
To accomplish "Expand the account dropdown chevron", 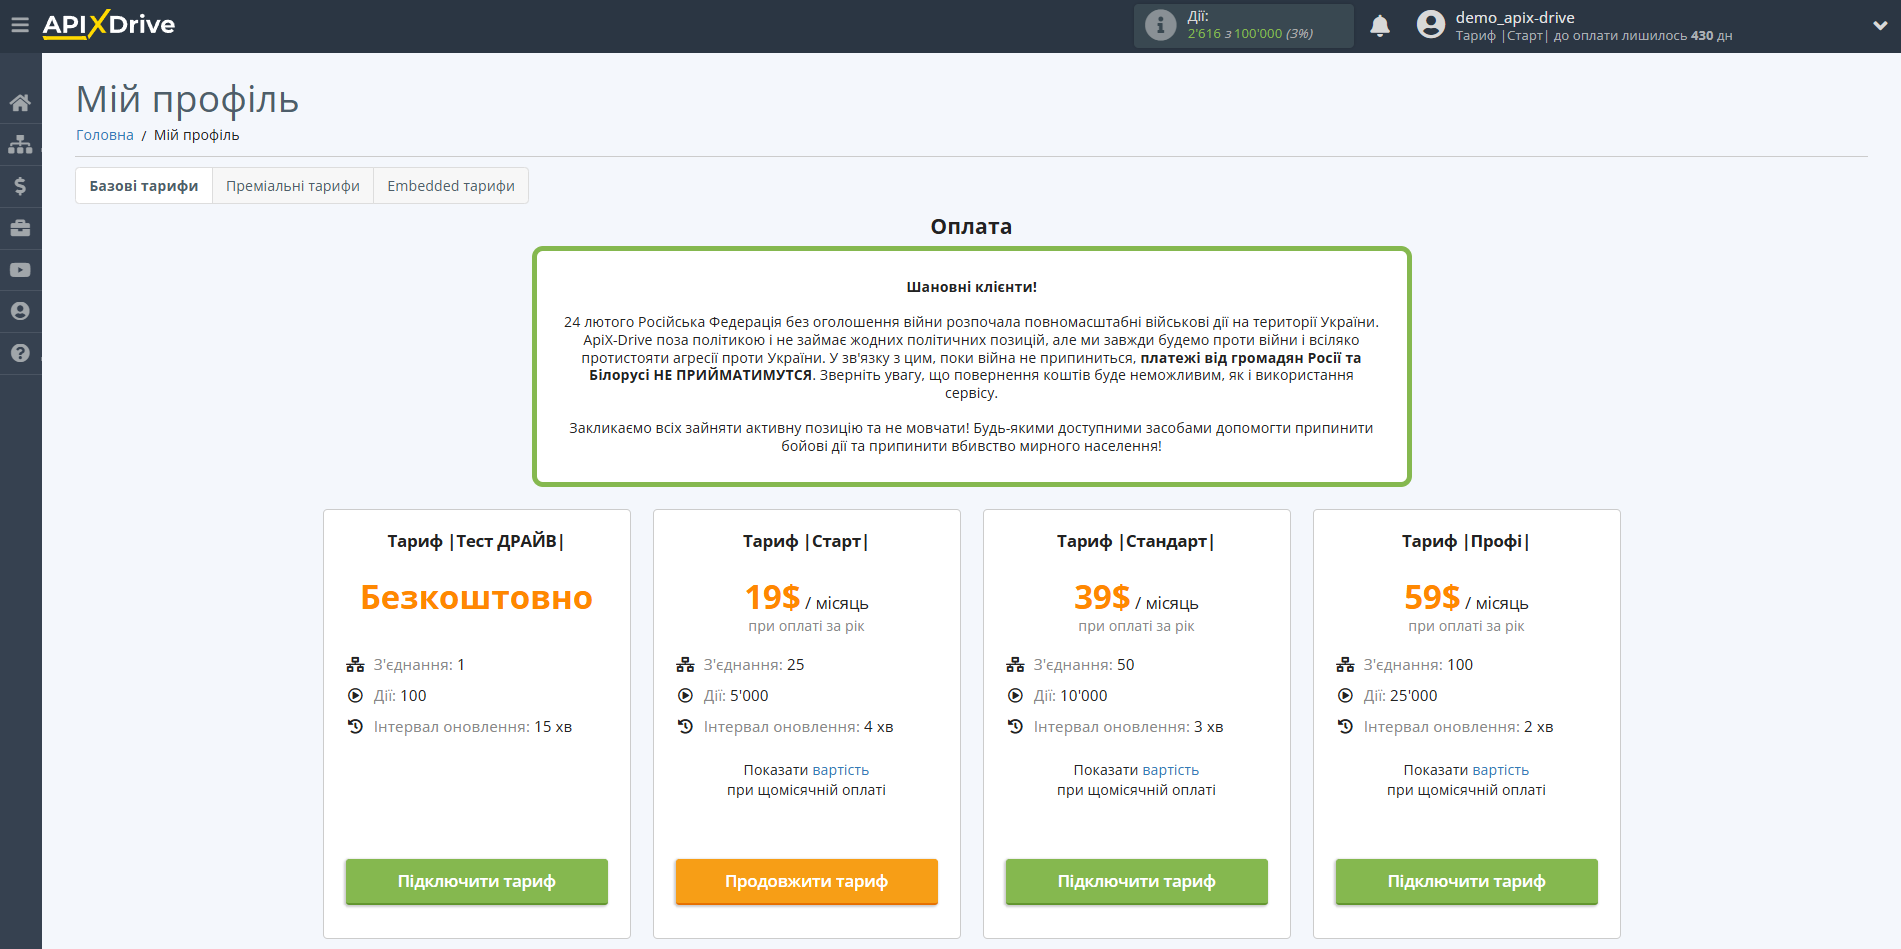I will (x=1880, y=26).
